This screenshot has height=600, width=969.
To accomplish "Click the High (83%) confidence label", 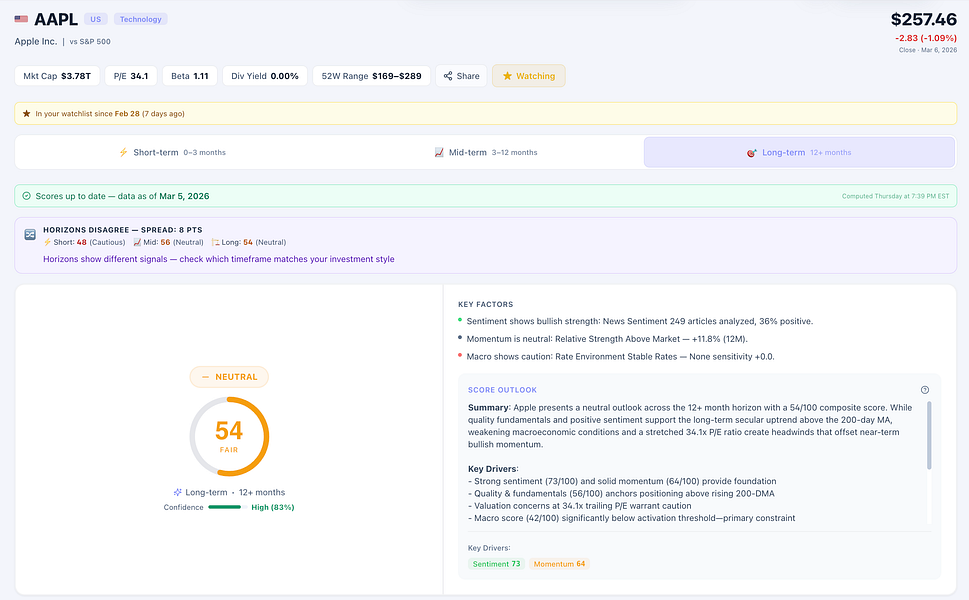I will tap(273, 507).
